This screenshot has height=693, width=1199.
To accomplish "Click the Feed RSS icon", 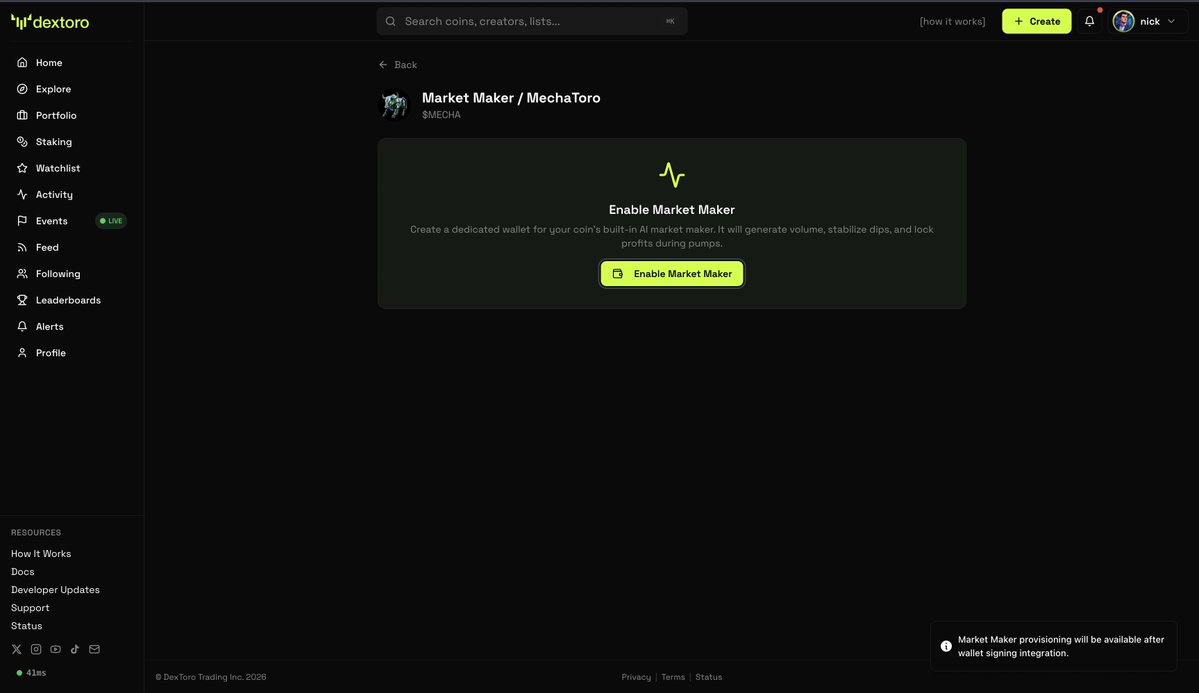I will point(22,247).
